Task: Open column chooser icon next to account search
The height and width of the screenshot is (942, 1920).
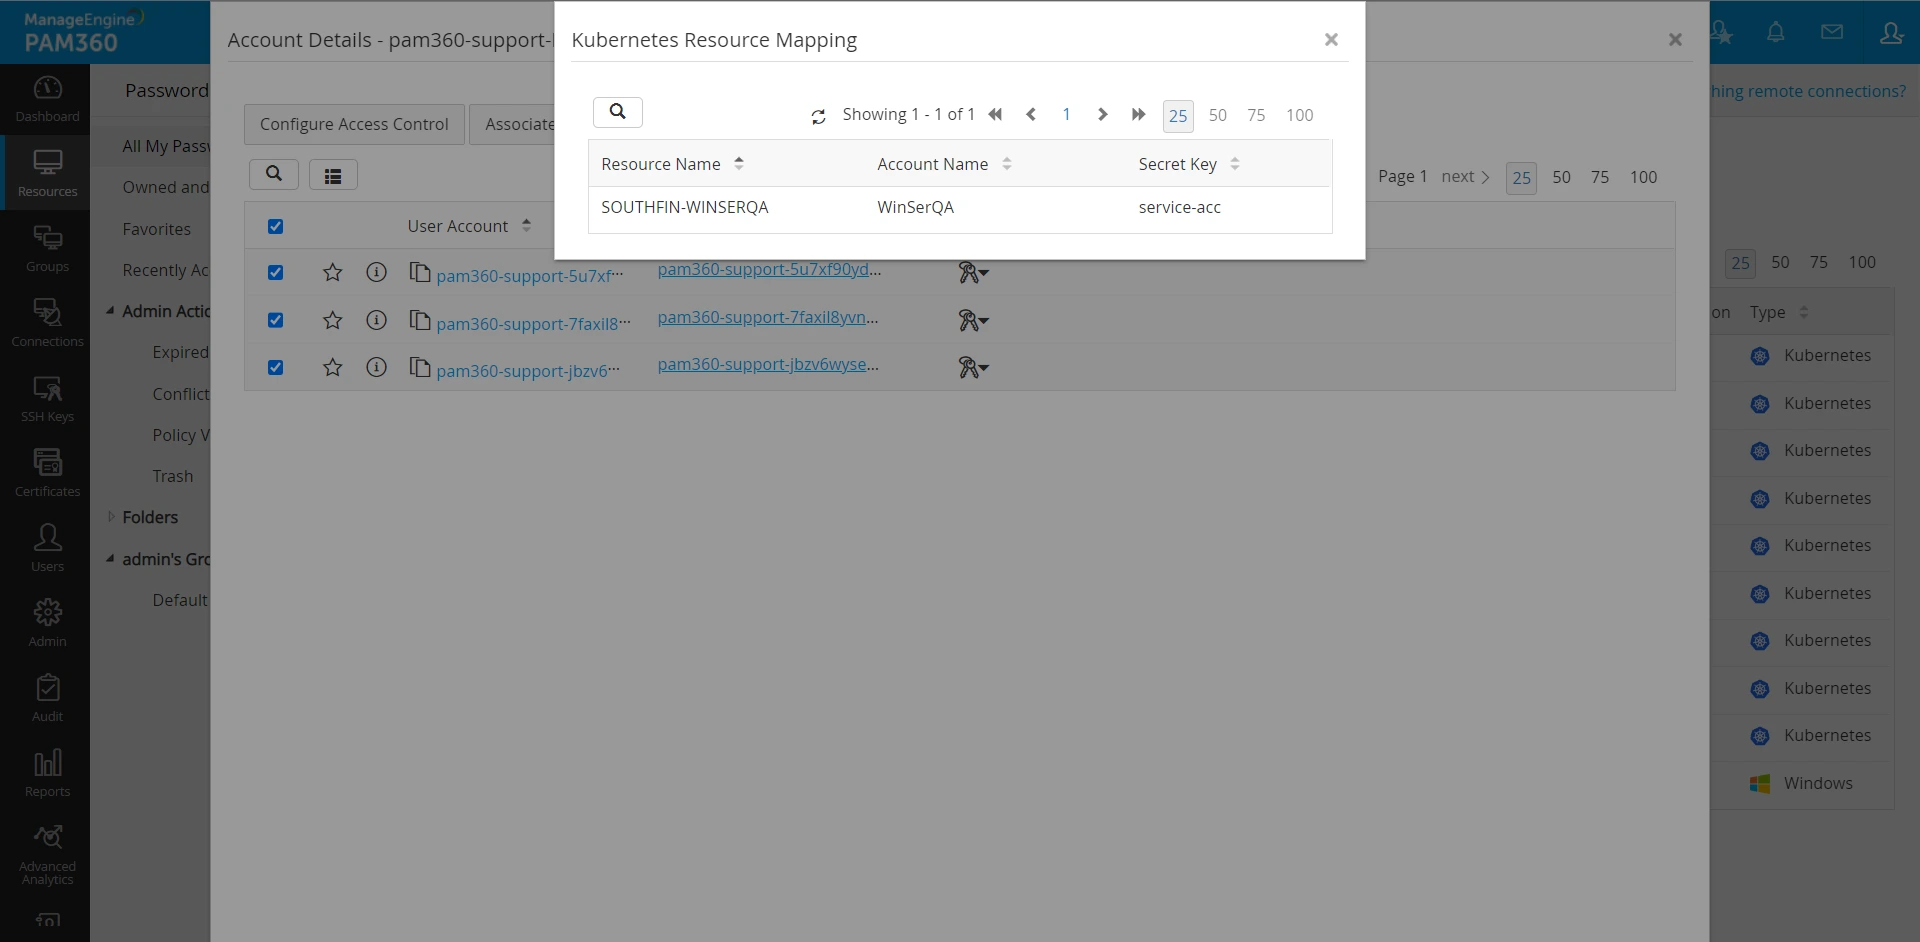Action: (x=333, y=176)
